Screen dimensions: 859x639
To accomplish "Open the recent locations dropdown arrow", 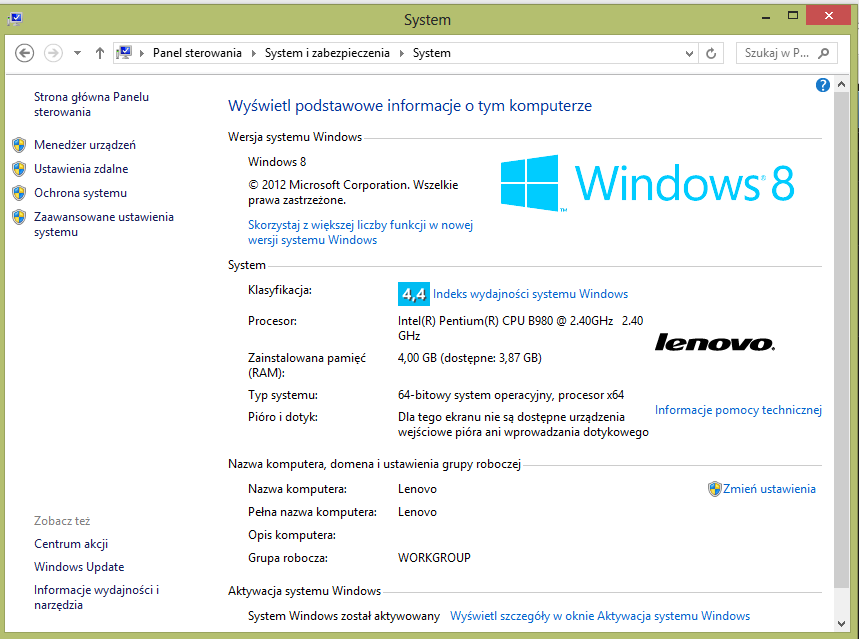I will 77,53.
